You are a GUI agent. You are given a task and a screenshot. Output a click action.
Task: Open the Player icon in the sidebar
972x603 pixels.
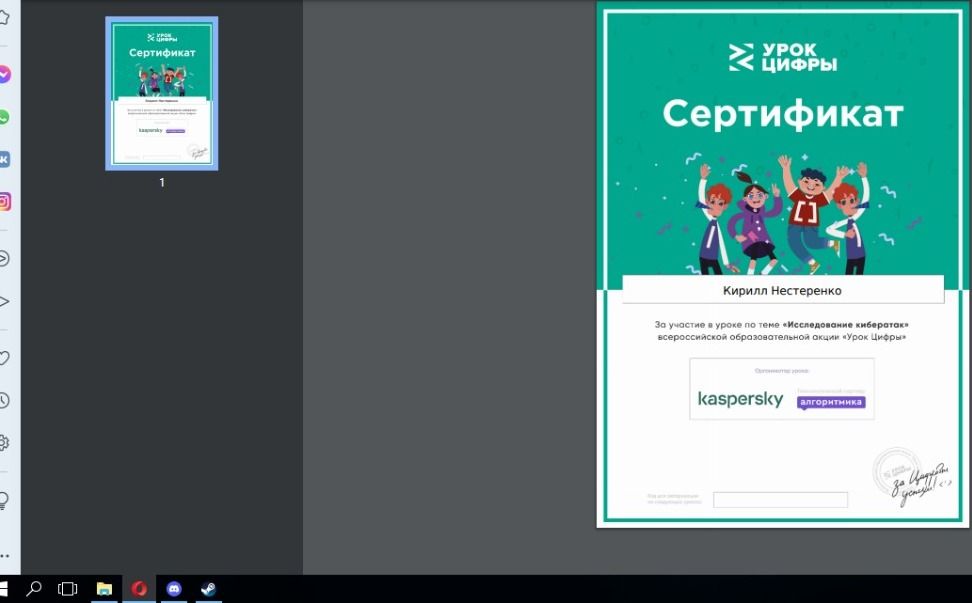coord(4,258)
